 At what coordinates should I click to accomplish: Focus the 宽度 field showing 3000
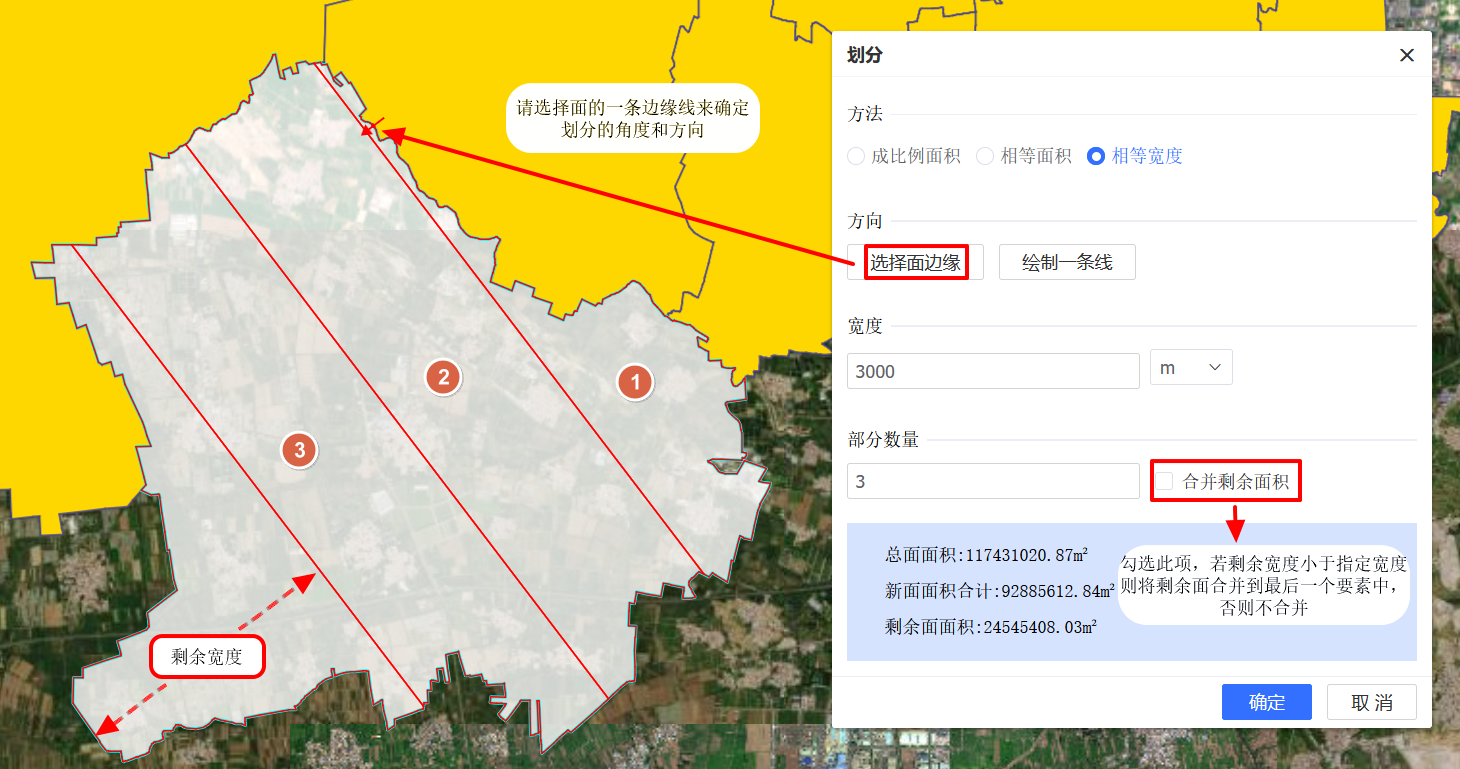[x=992, y=371]
